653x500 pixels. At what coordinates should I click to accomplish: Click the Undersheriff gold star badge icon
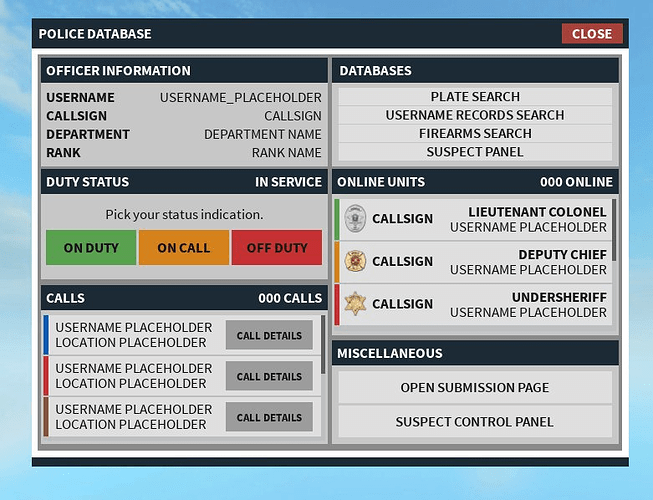tap(355, 303)
